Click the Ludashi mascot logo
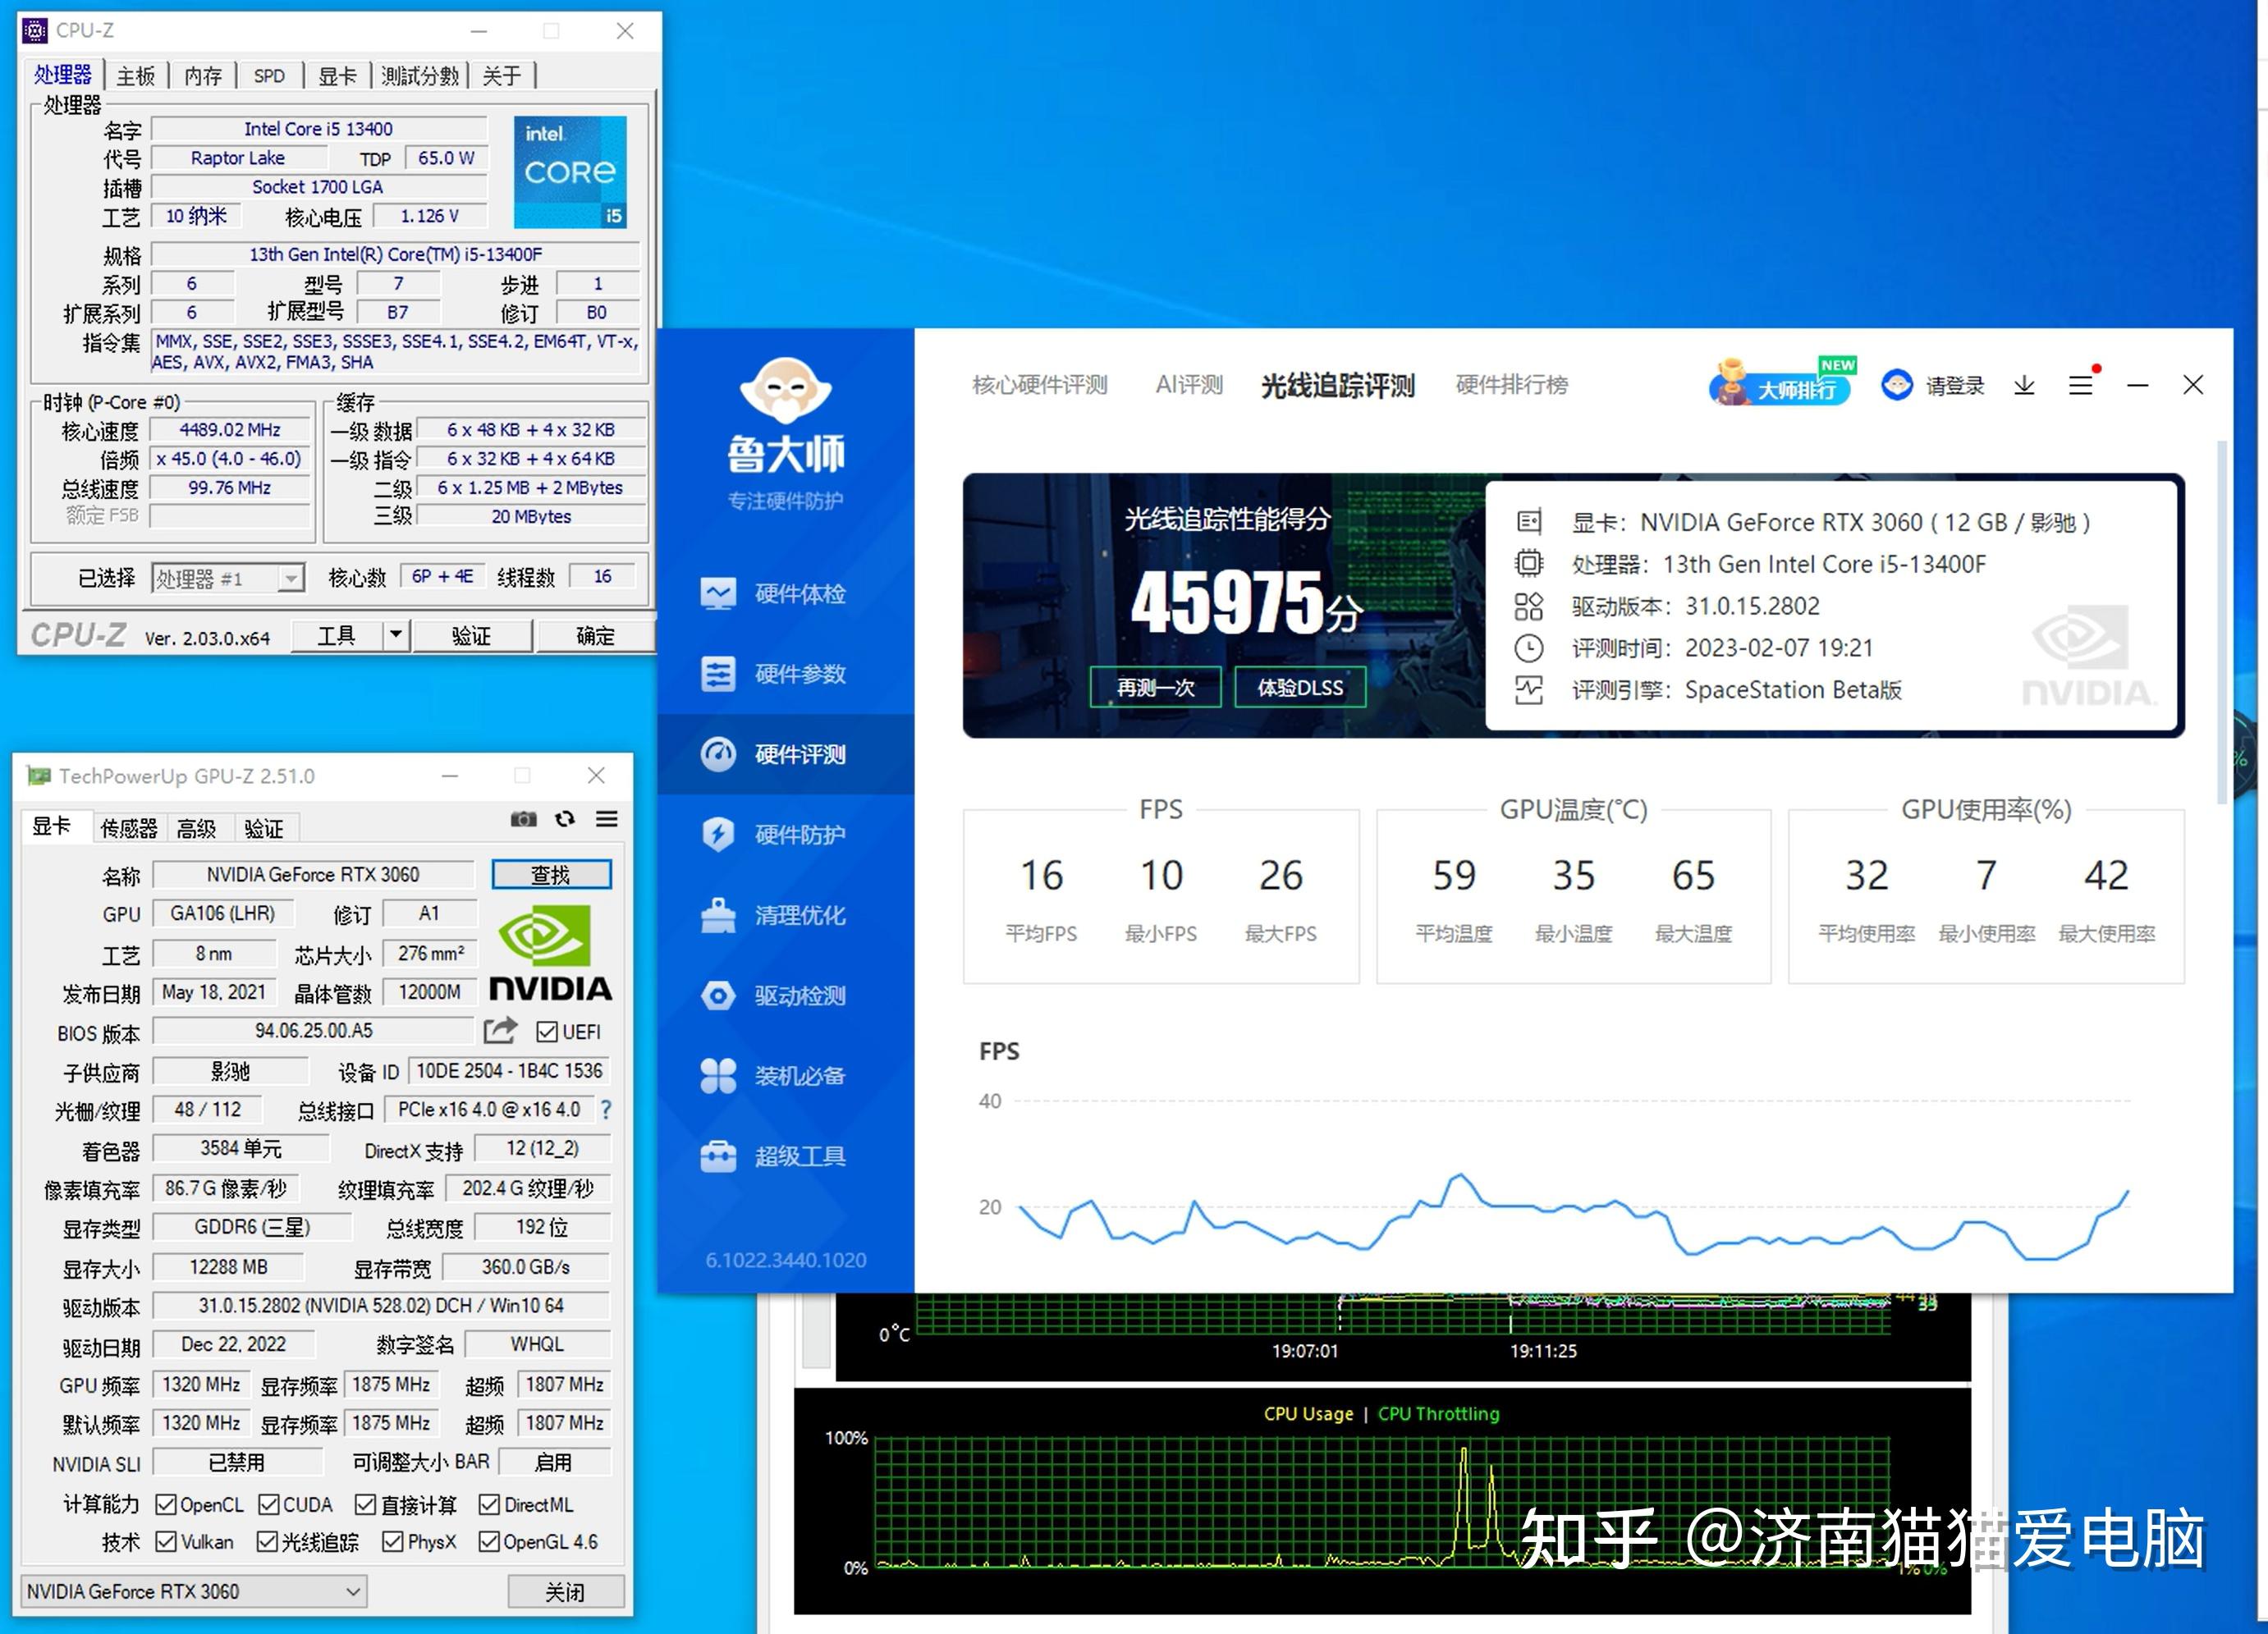 (x=785, y=390)
